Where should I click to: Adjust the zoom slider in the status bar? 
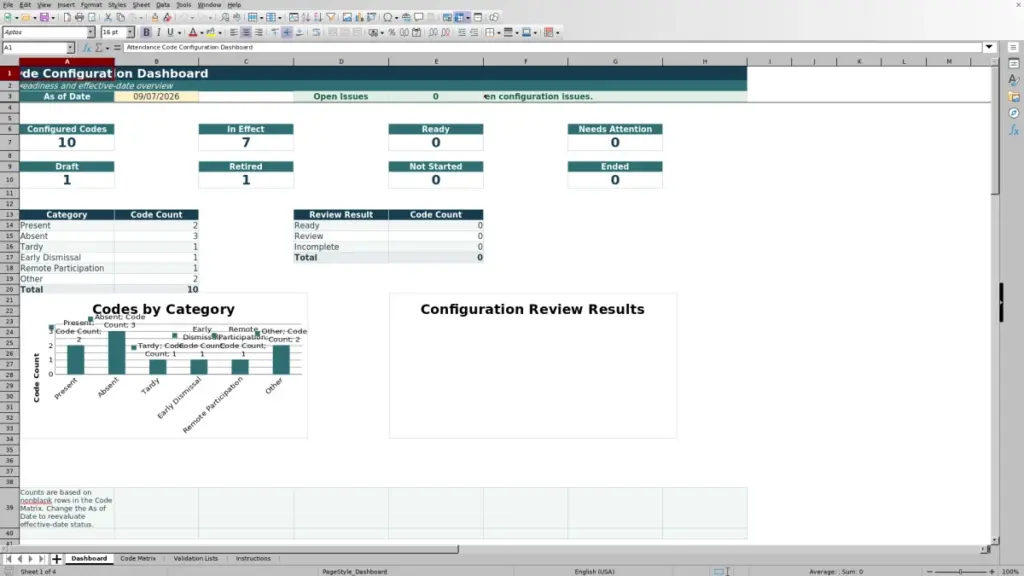click(x=960, y=571)
